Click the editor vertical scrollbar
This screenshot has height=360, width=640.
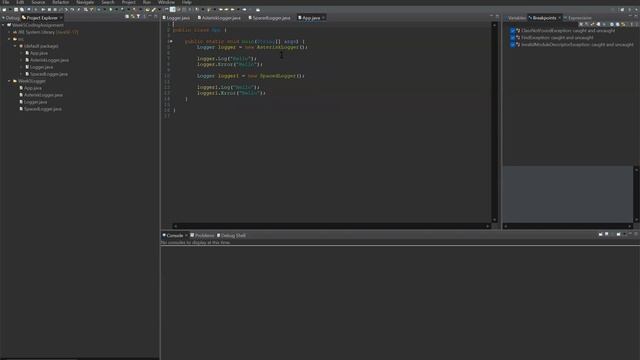point(494,122)
